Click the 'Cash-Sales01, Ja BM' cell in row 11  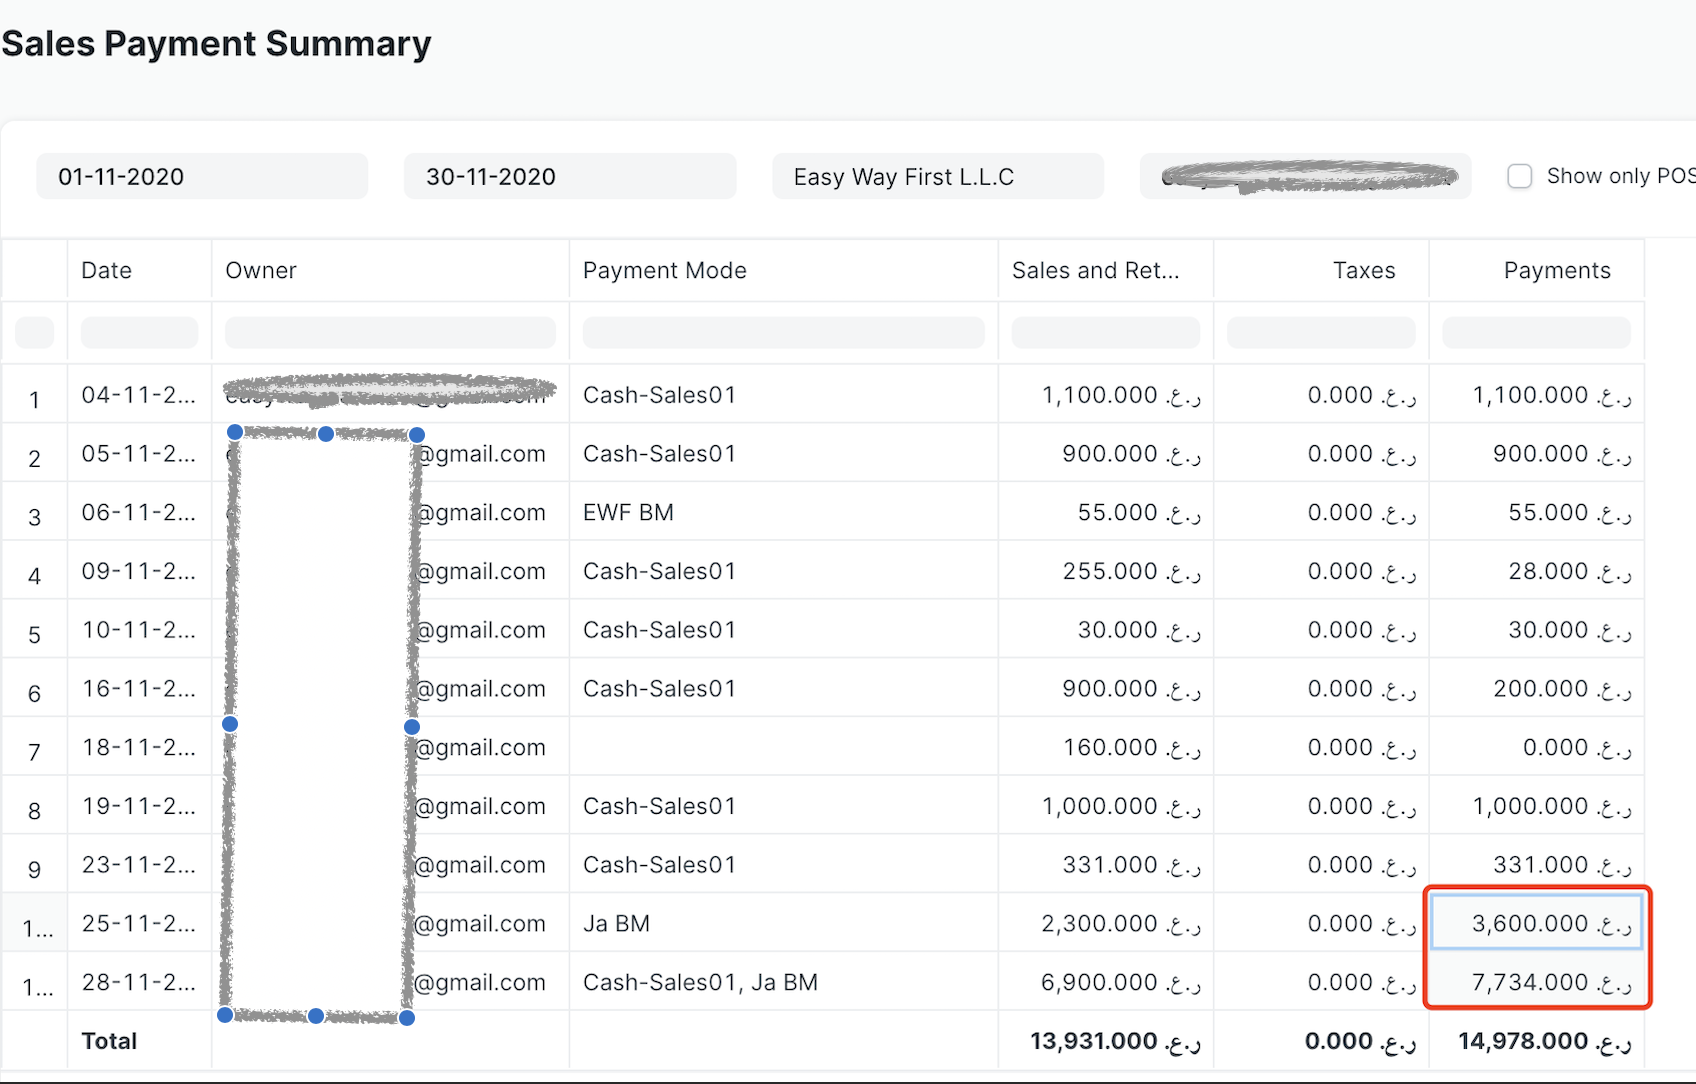pos(701,982)
